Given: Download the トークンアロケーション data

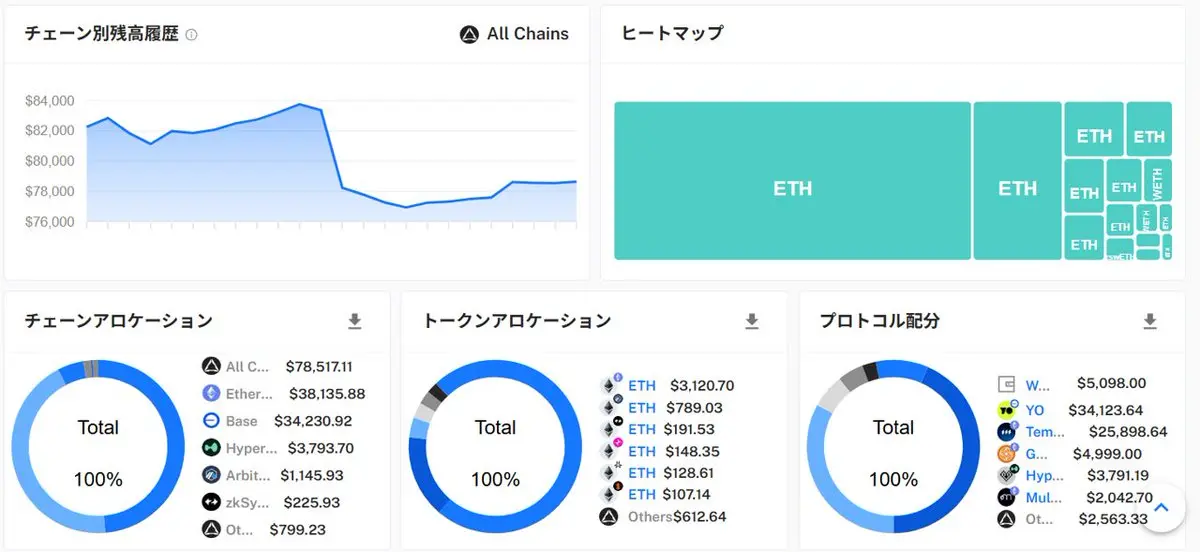Looking at the screenshot, I should (x=752, y=321).
